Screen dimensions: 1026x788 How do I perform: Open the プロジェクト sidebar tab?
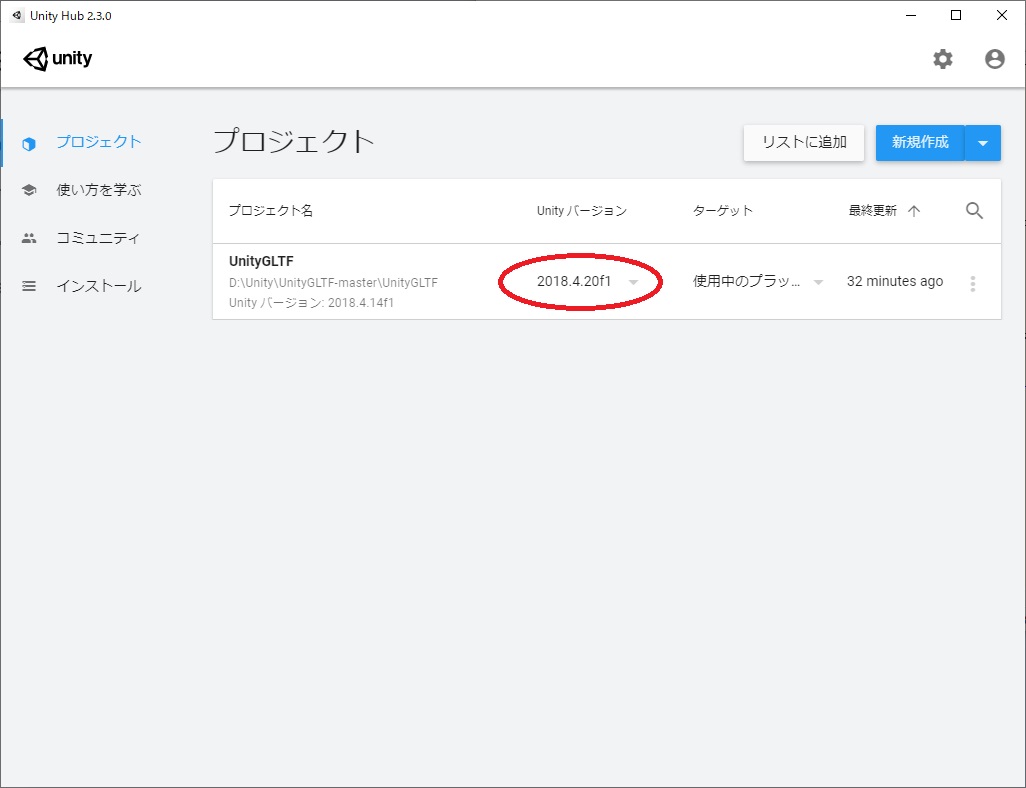tap(98, 142)
